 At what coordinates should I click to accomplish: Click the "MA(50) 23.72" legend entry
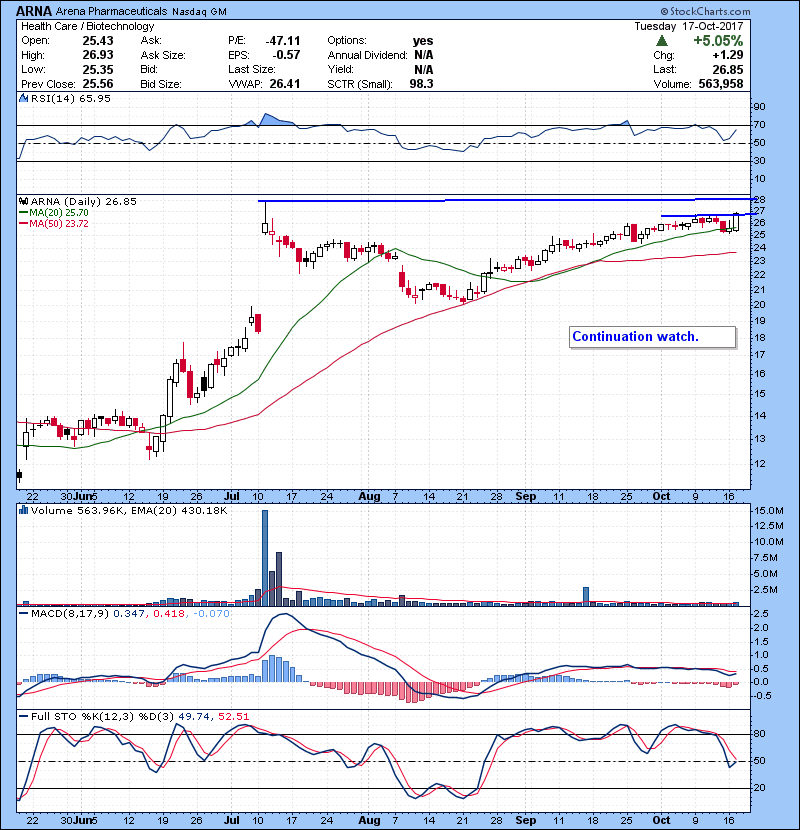(59, 224)
